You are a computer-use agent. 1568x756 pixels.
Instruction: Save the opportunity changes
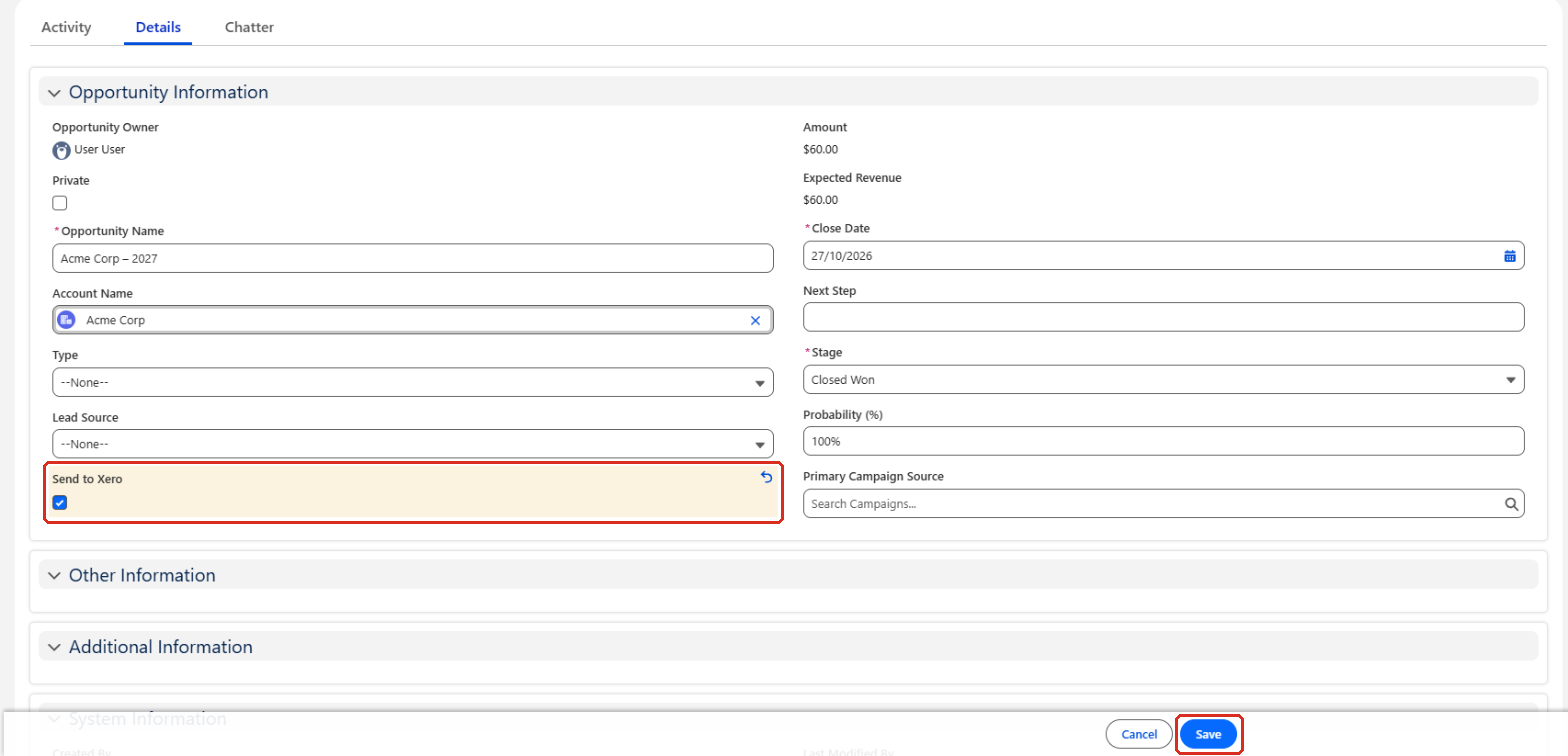[x=1209, y=734]
